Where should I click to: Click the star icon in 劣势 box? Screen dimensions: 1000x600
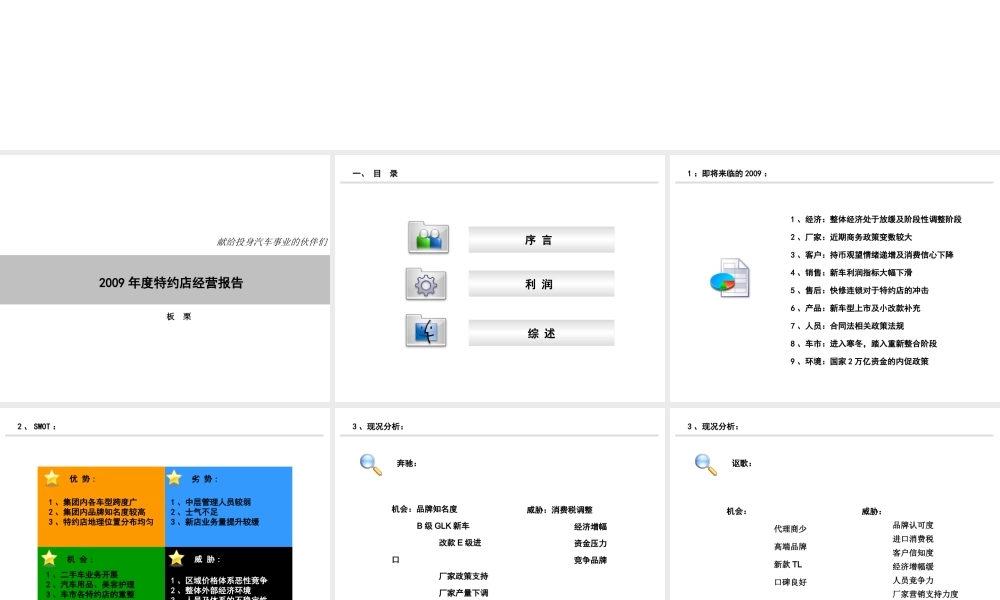pos(174,478)
